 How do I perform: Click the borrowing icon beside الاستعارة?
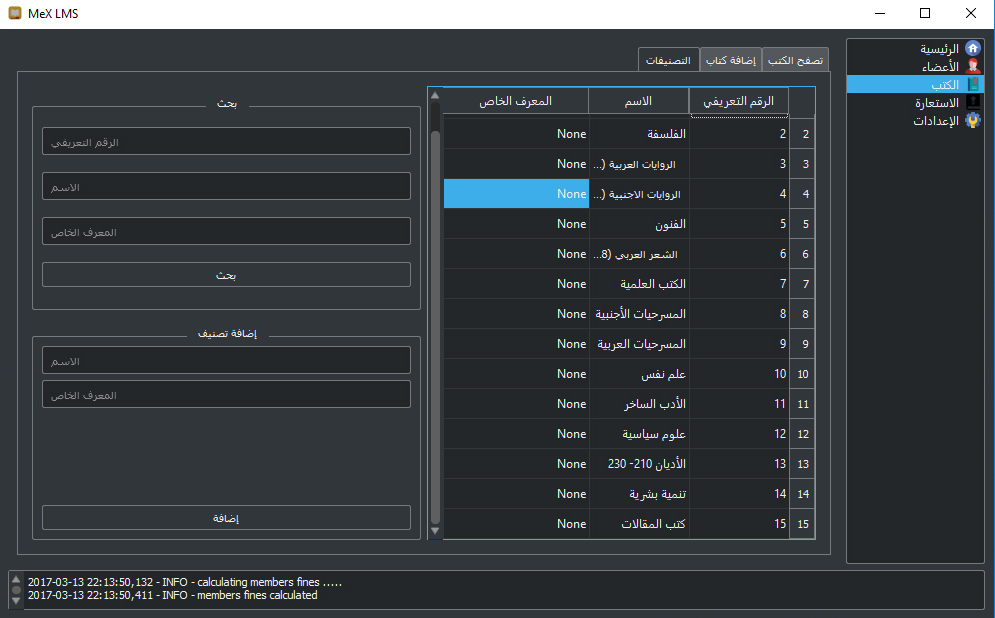click(972, 102)
